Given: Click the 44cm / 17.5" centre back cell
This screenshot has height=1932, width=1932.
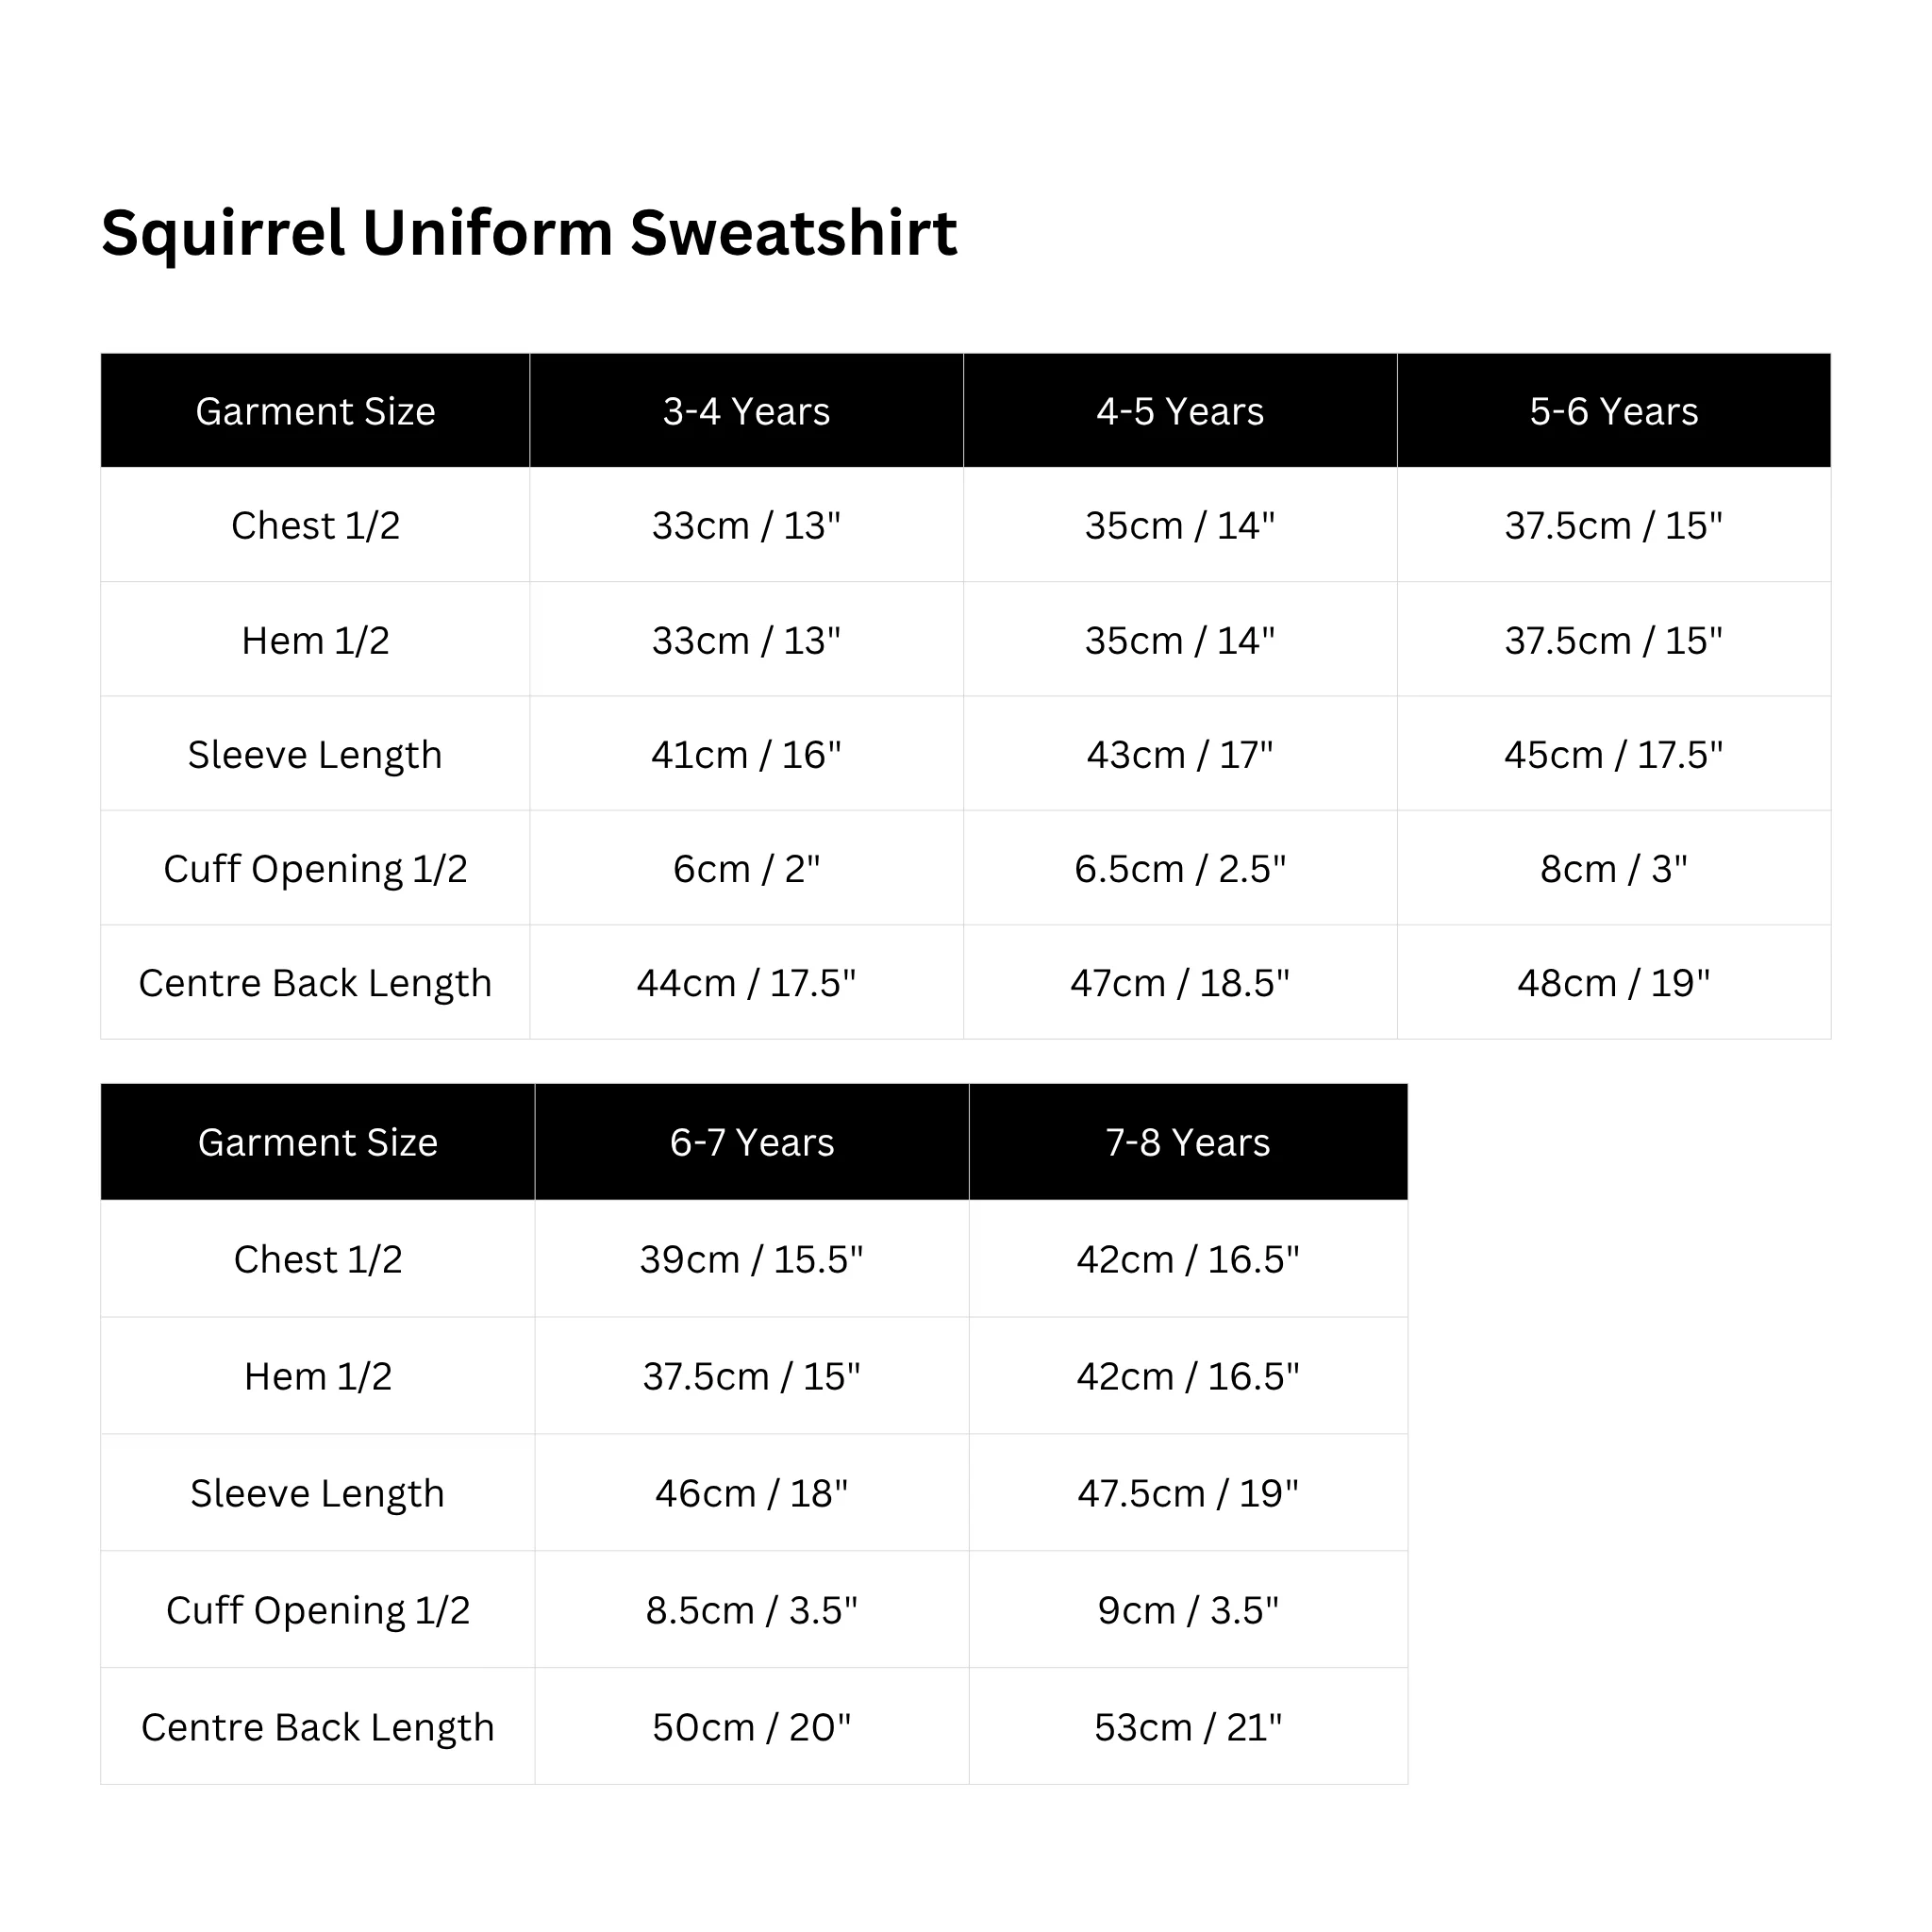Looking at the screenshot, I should 746,982.
